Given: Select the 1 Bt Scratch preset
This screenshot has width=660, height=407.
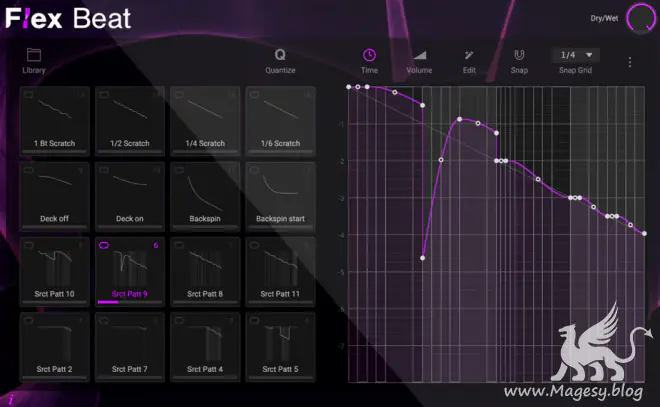Looking at the screenshot, I should 55,121.
